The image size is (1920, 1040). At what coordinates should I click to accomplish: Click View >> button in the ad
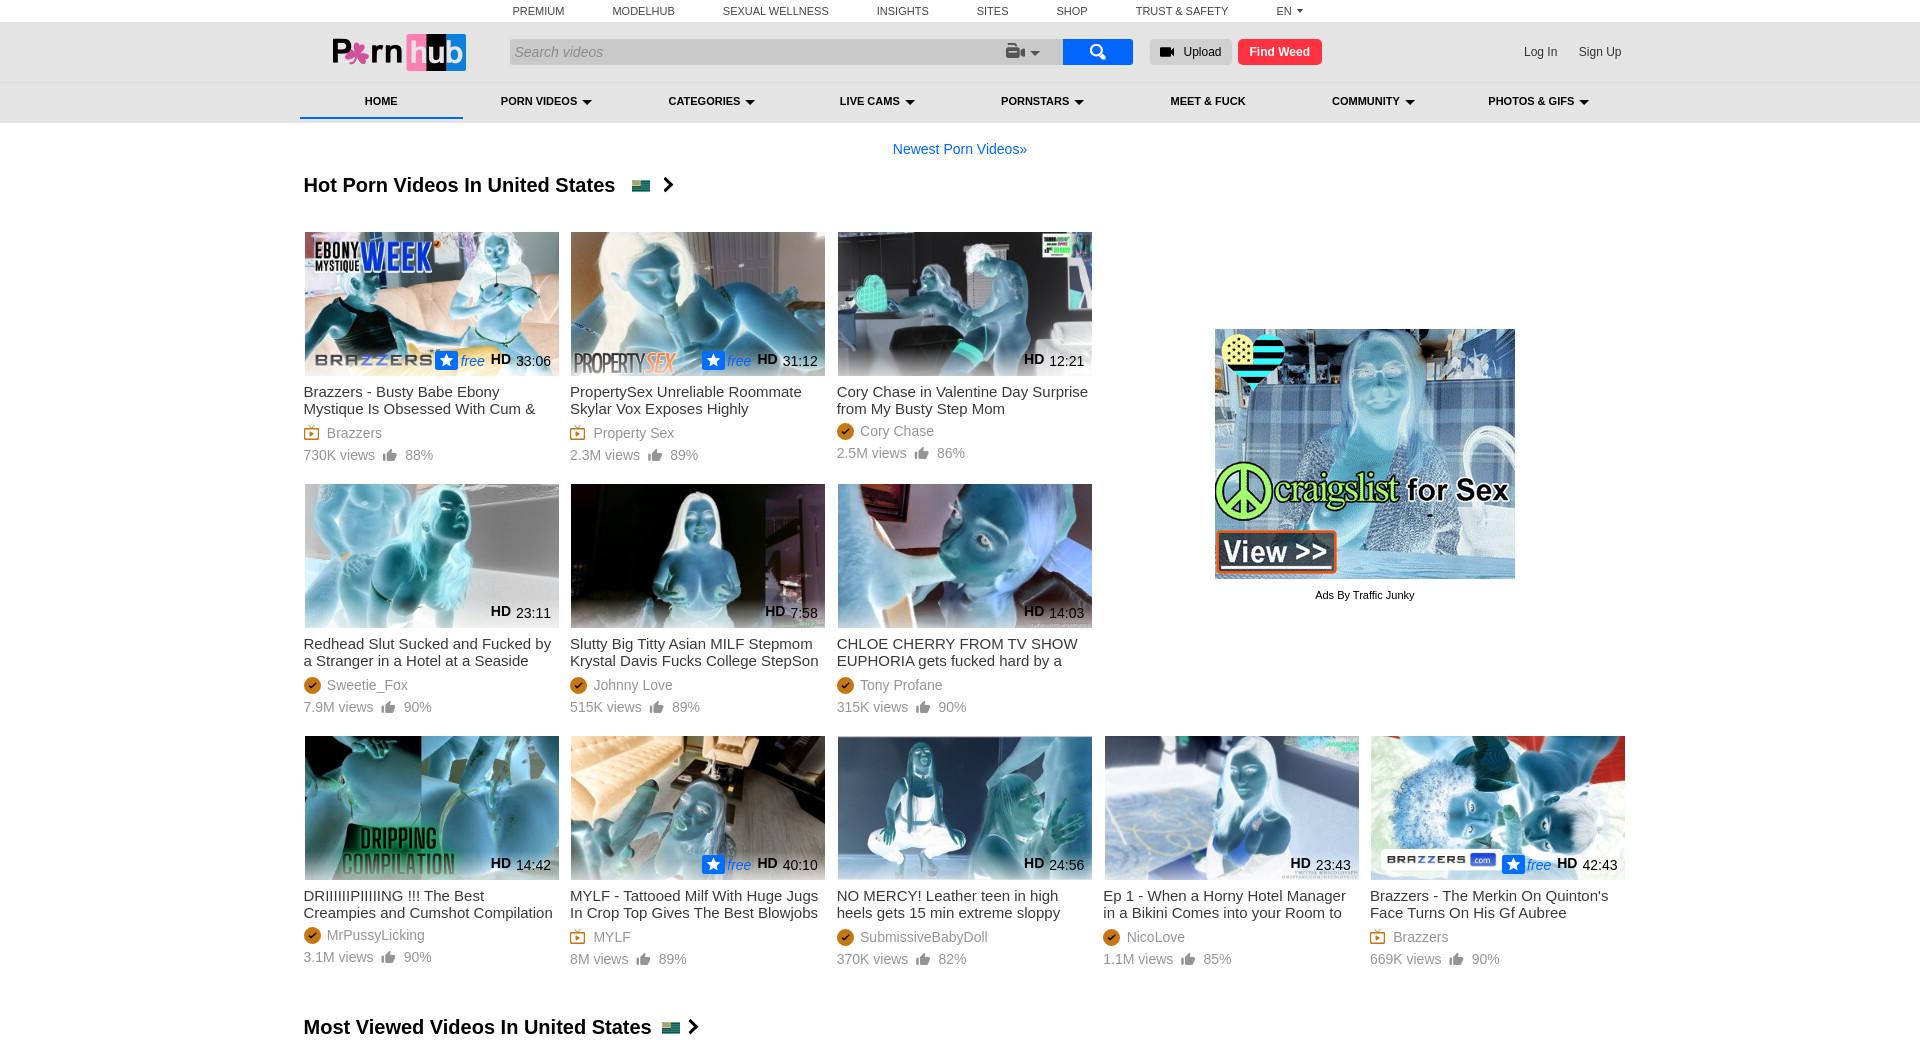[1276, 551]
